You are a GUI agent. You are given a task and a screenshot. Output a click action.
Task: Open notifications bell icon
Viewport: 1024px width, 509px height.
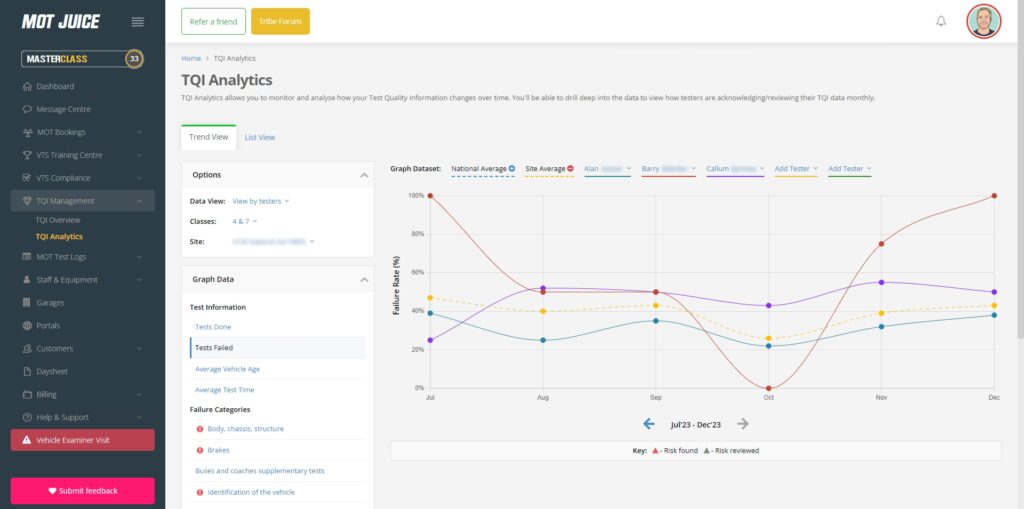940,21
